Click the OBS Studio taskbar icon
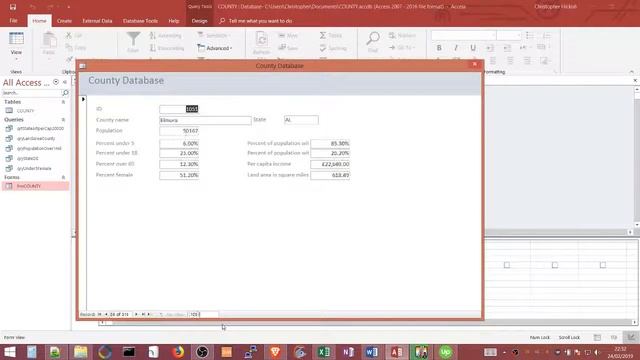Image resolution: width=640 pixels, height=360 pixels. [x=202, y=352]
